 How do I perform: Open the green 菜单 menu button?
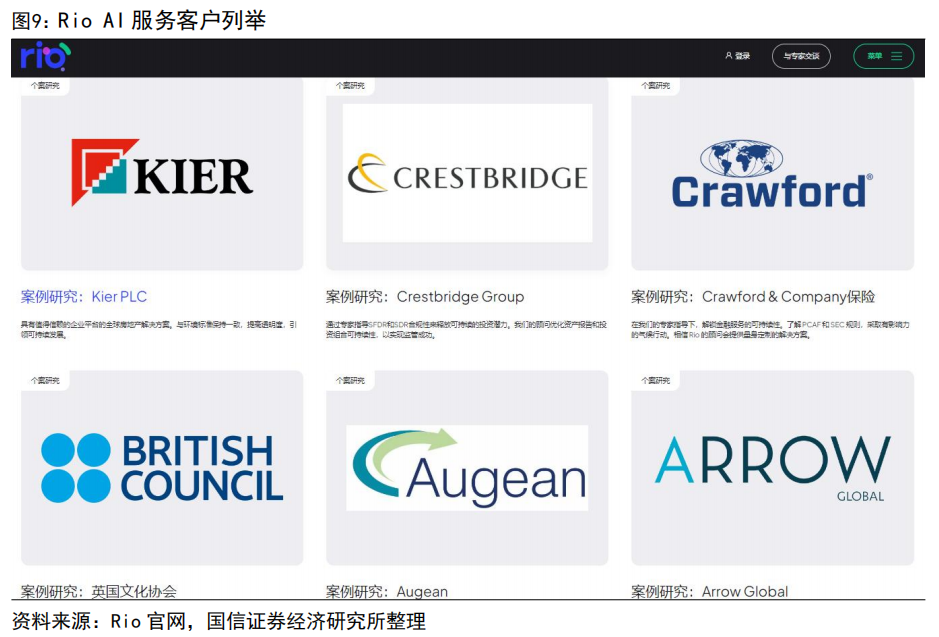[x=883, y=56]
